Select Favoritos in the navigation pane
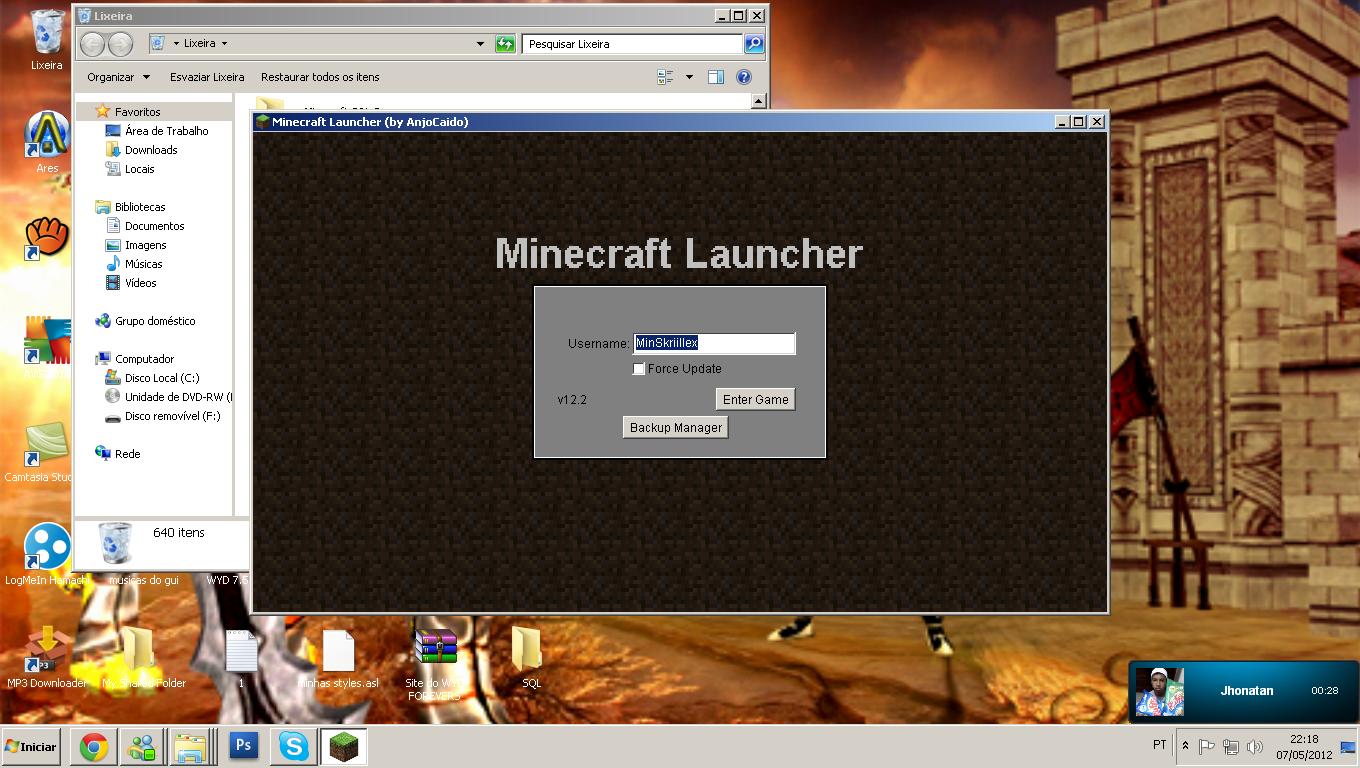The width and height of the screenshot is (1360, 768). point(137,112)
